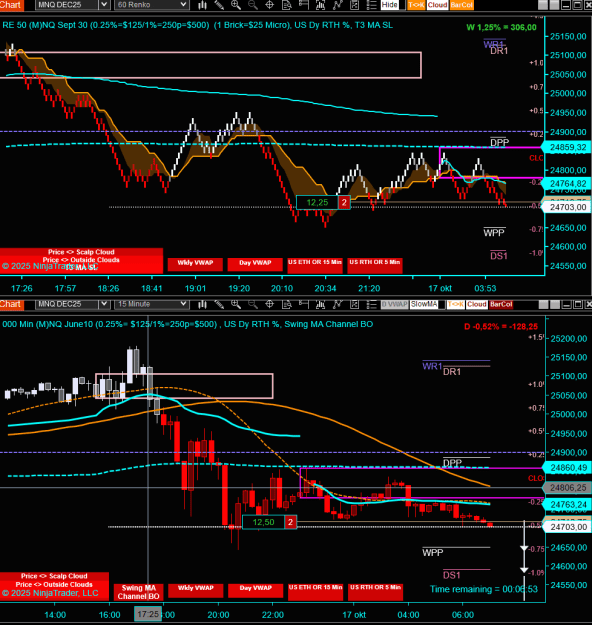
Task: Toggle Chart Trader icon in the 15 Minute chart toolbar
Action: [x=304, y=305]
